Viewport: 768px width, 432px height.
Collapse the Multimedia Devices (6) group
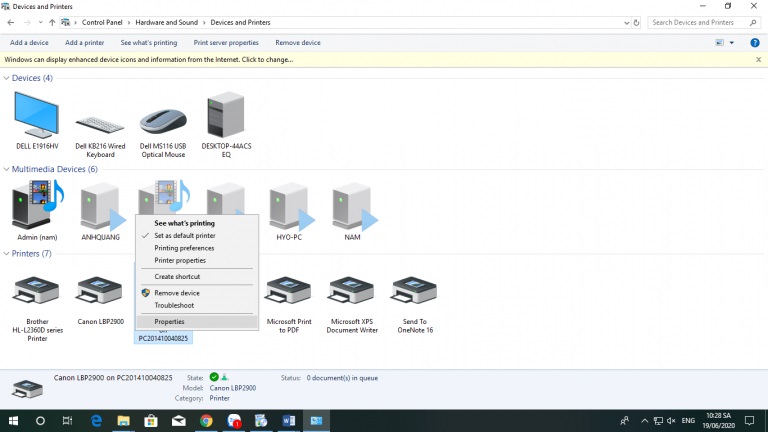(x=6, y=169)
